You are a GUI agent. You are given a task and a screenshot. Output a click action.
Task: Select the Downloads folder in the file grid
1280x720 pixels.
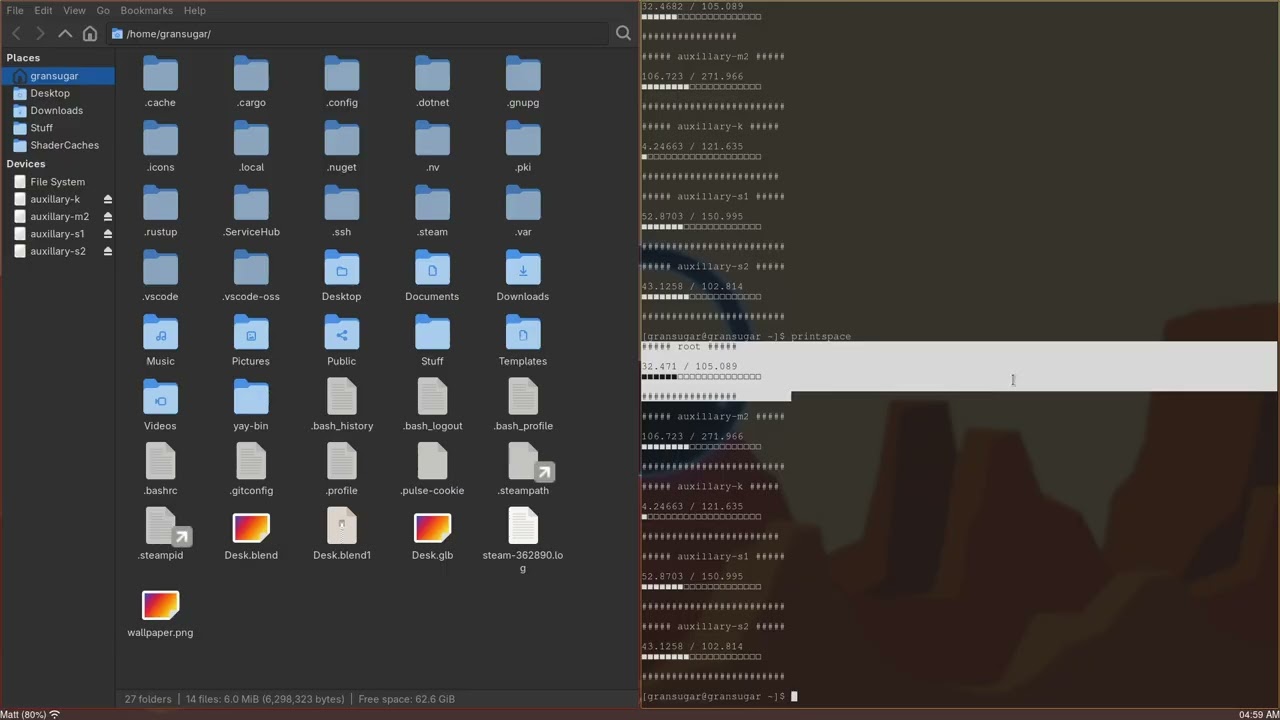[523, 270]
